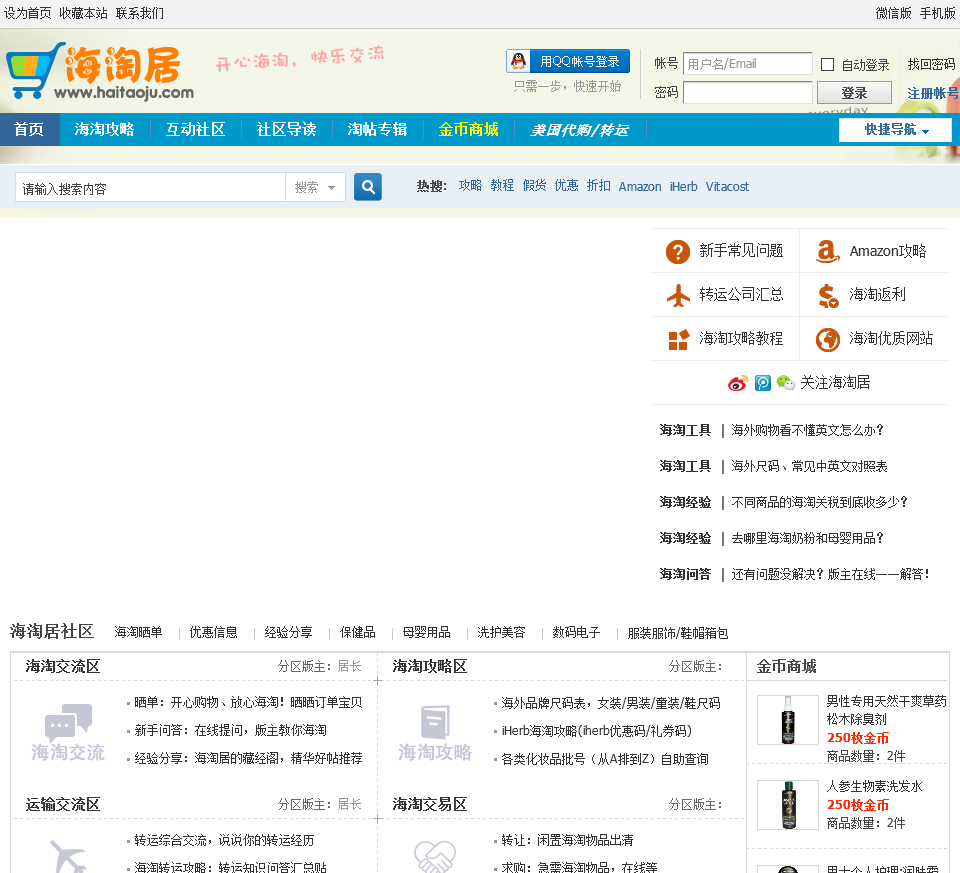Open the 海淘交流区 section heading
This screenshot has width=960, height=873.
62,666
